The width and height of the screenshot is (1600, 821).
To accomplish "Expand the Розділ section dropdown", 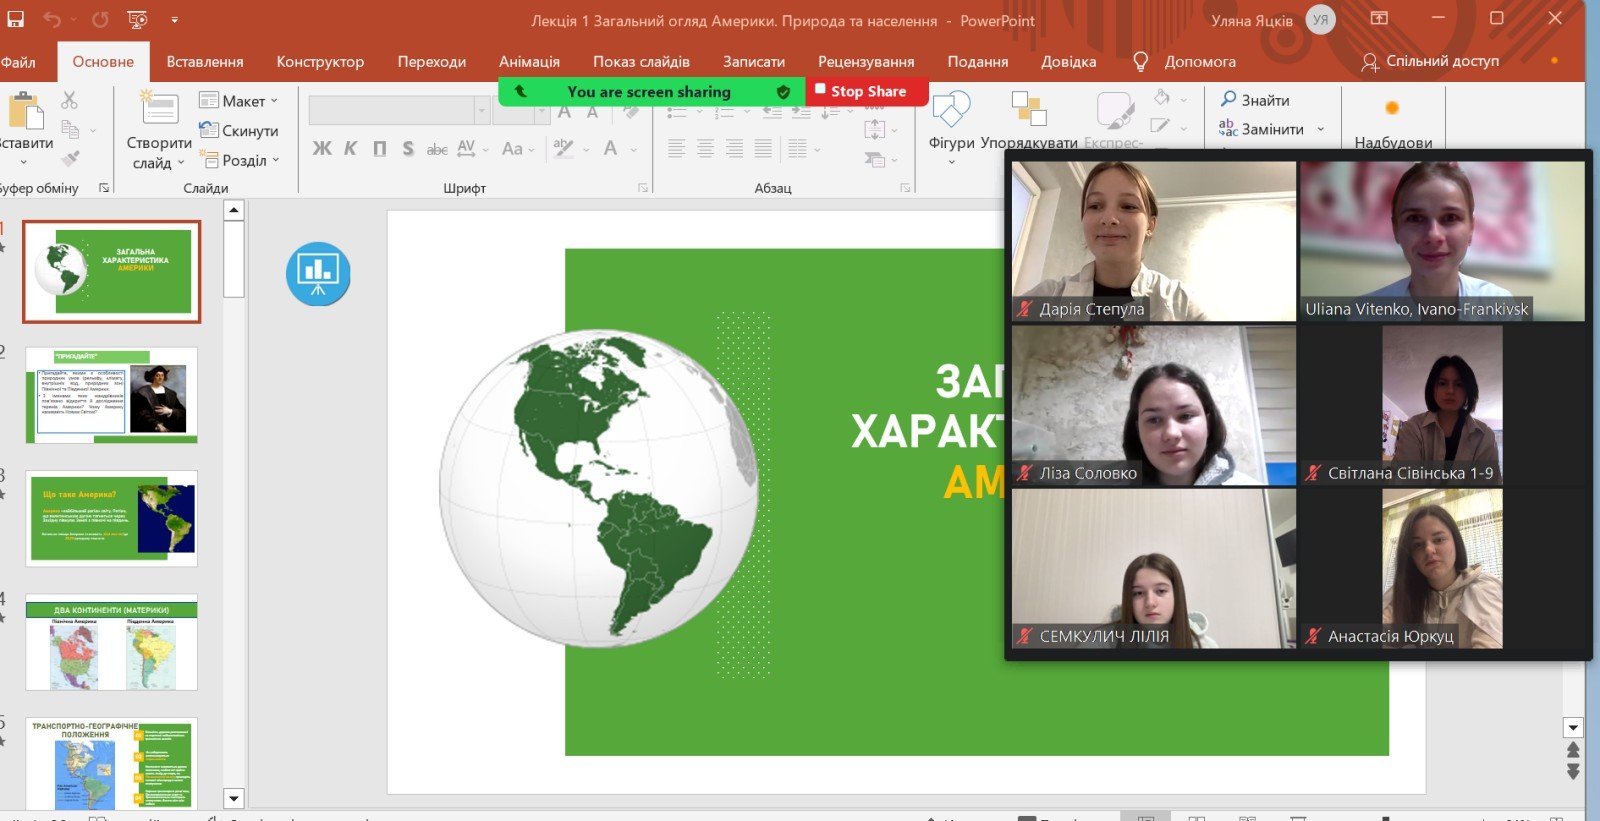I will click(276, 160).
